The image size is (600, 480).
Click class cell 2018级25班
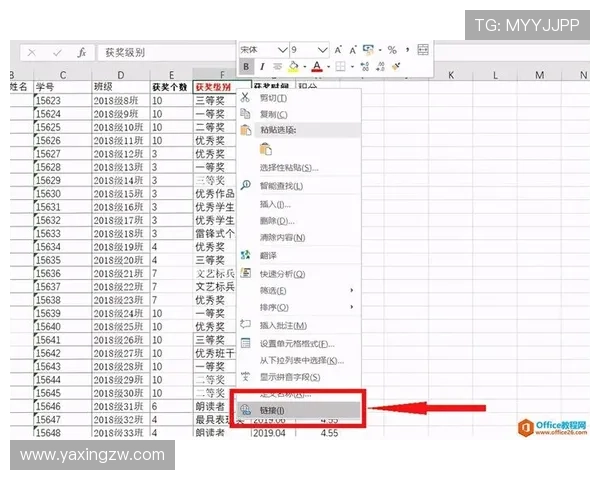(x=121, y=327)
